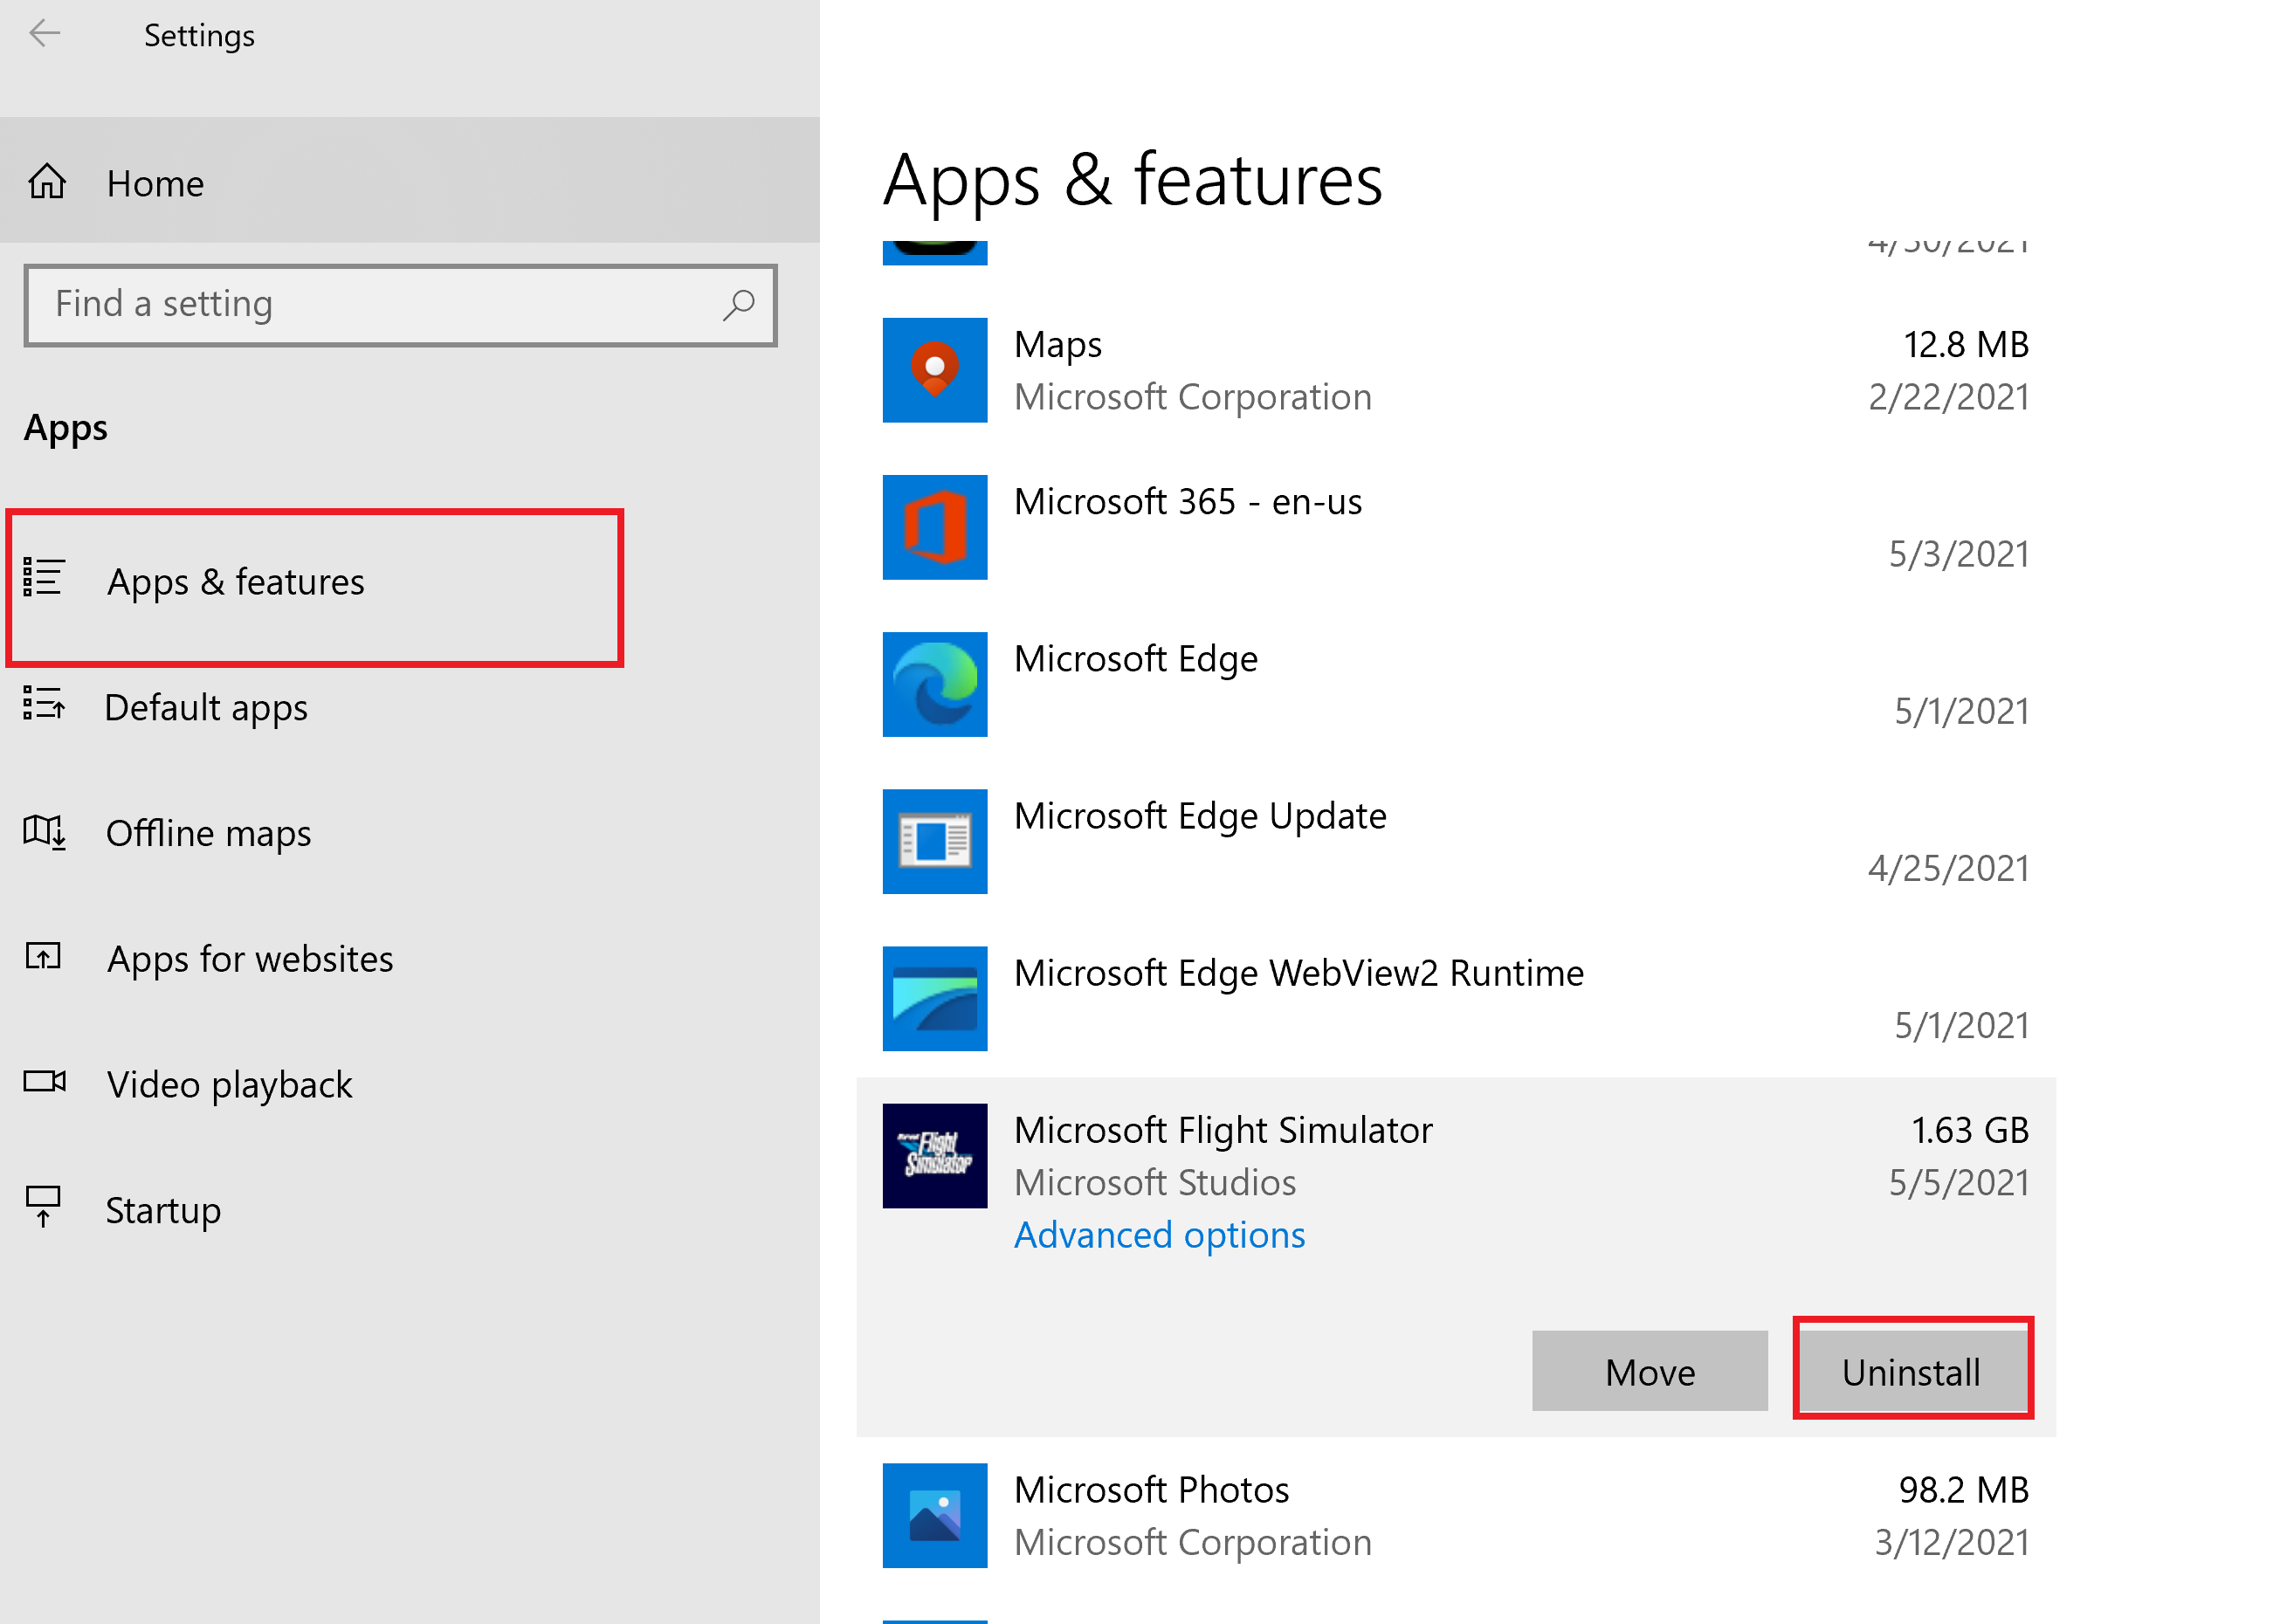This screenshot has width=2287, height=1624.
Task: Click the 5/5/2021 install date
Action: coord(1958,1183)
